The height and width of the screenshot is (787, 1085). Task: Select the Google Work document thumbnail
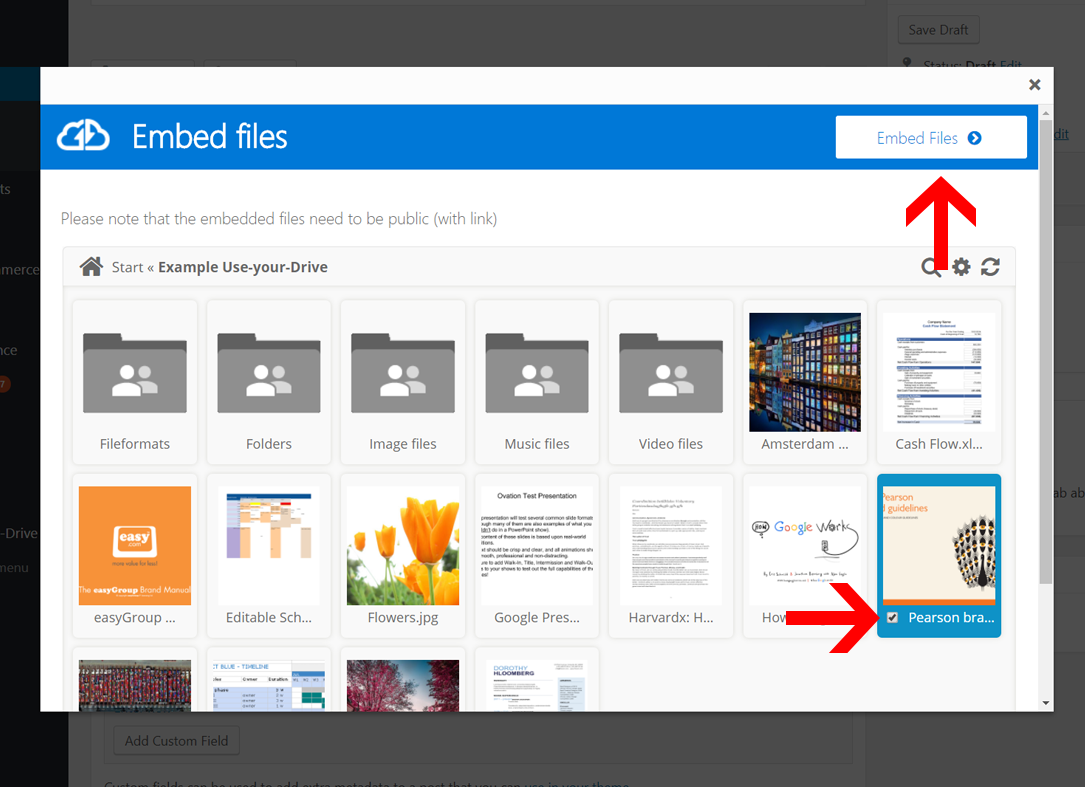pos(805,545)
